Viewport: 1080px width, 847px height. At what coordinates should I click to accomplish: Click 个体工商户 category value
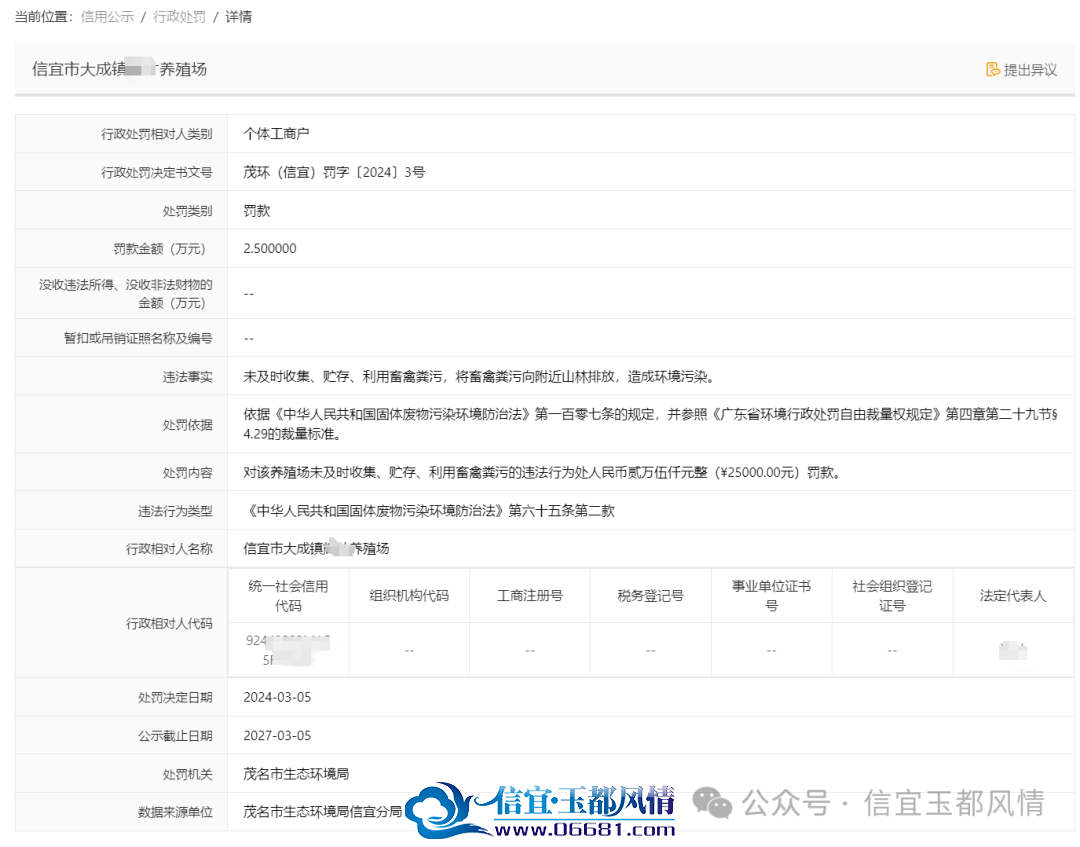click(x=276, y=134)
